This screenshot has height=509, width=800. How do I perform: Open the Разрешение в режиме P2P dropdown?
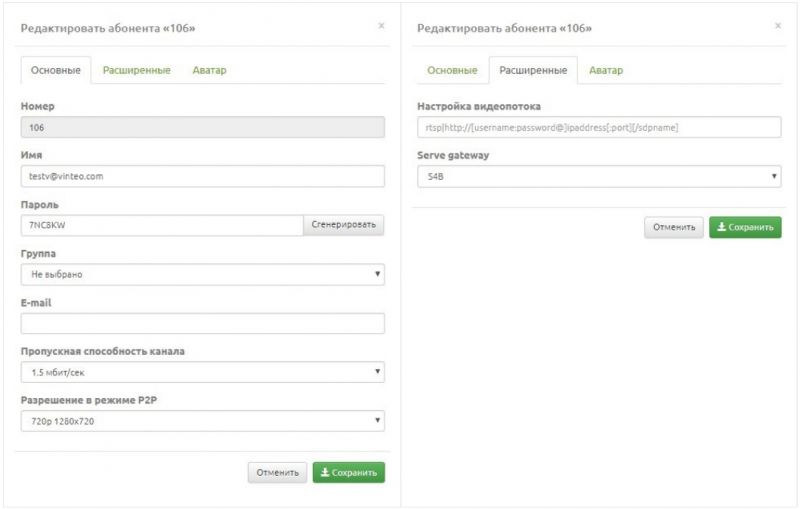[x=203, y=421]
